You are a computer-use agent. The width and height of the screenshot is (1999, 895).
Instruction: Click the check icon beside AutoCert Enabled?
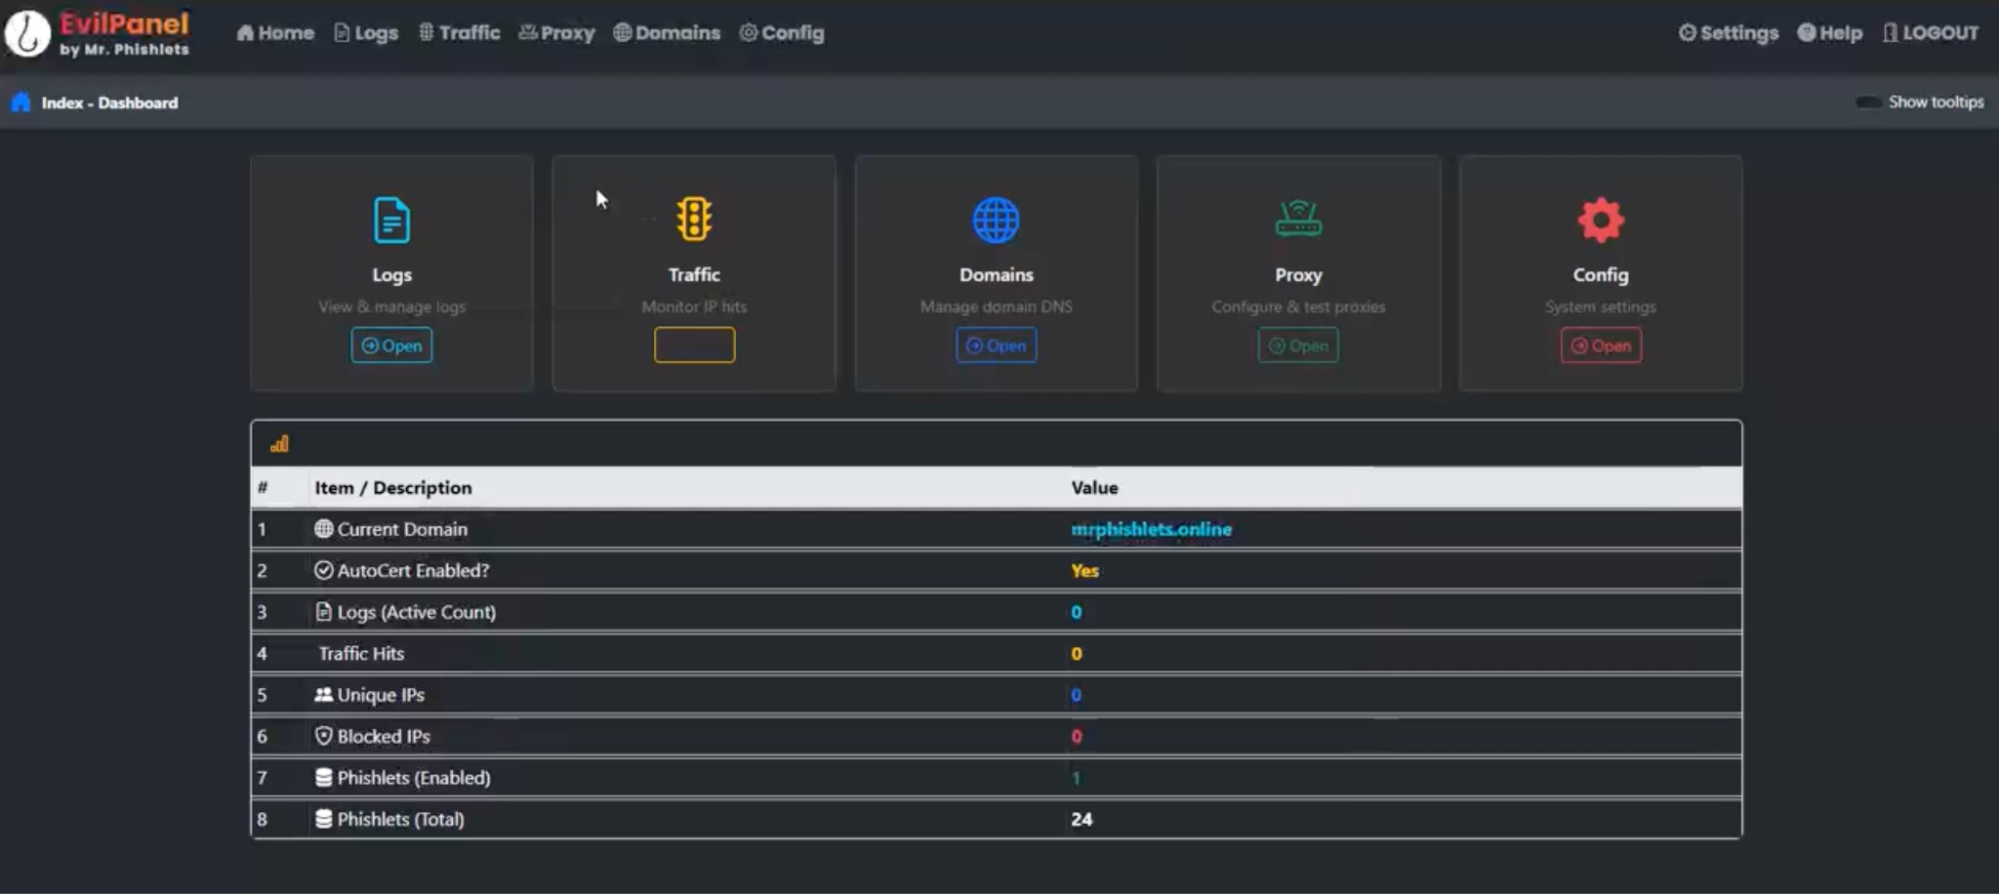(x=323, y=570)
